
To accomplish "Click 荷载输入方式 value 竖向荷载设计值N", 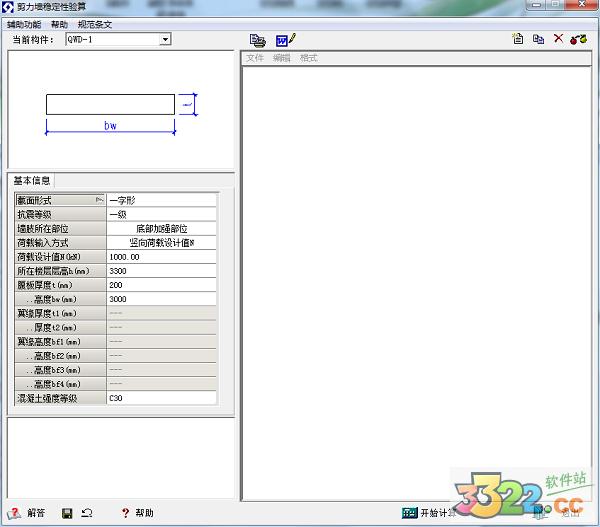I will (x=161, y=243).
